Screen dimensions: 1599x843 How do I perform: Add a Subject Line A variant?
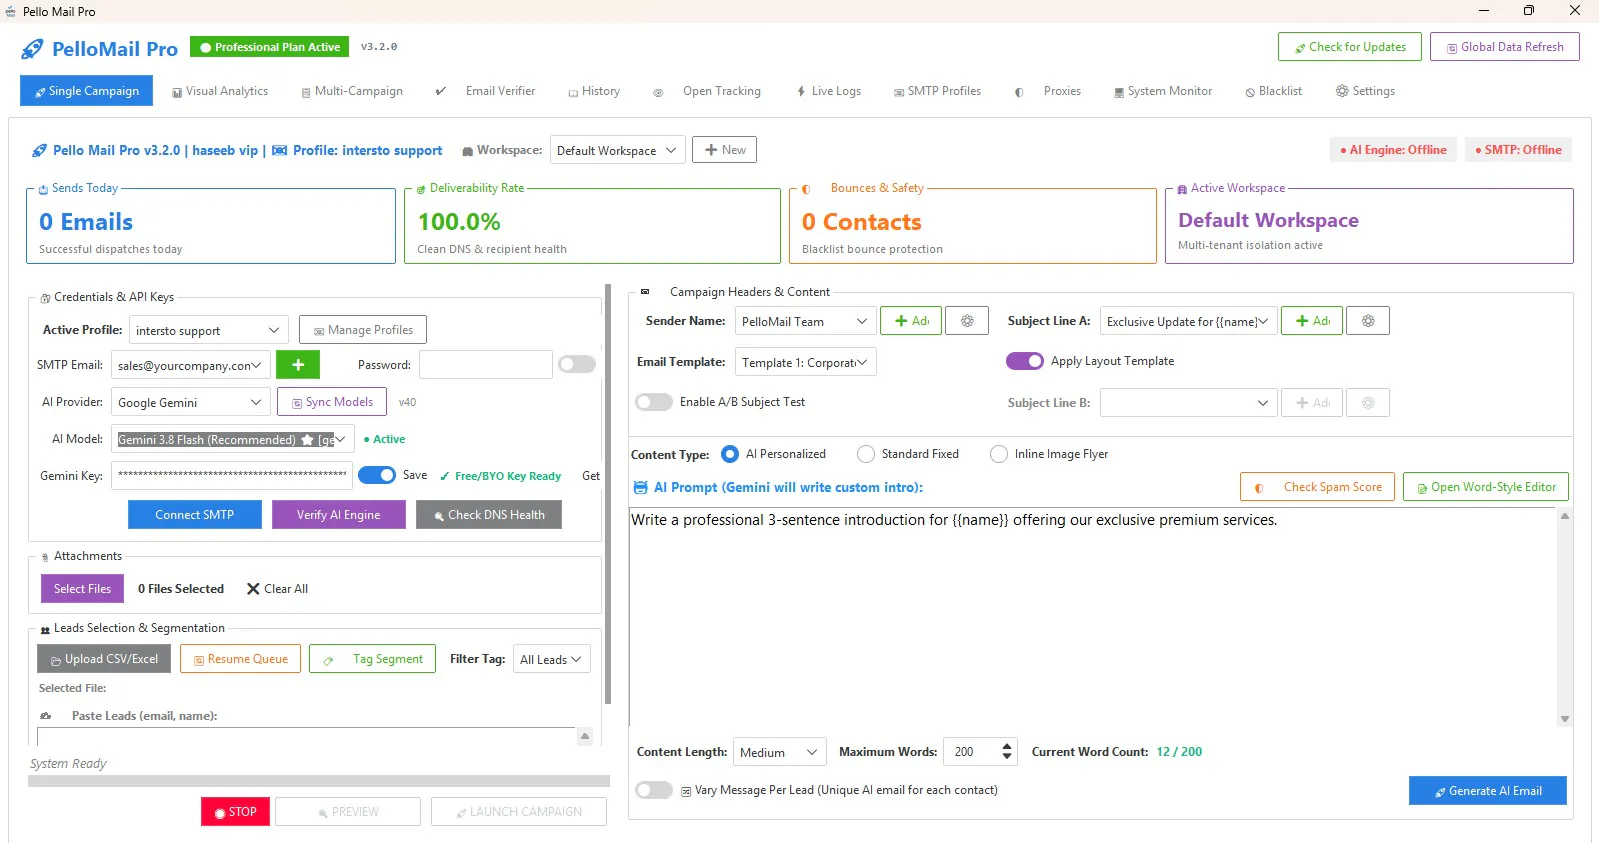point(1312,321)
